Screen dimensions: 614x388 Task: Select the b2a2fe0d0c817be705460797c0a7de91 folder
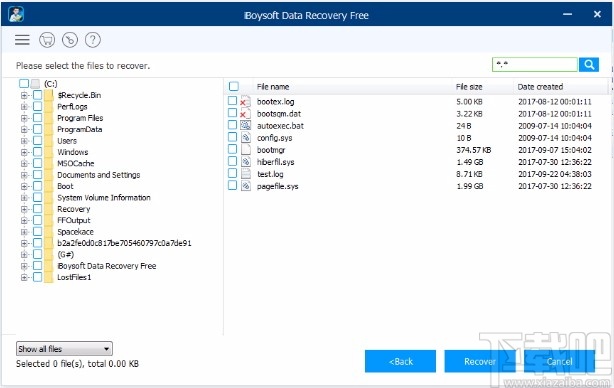tap(124, 243)
